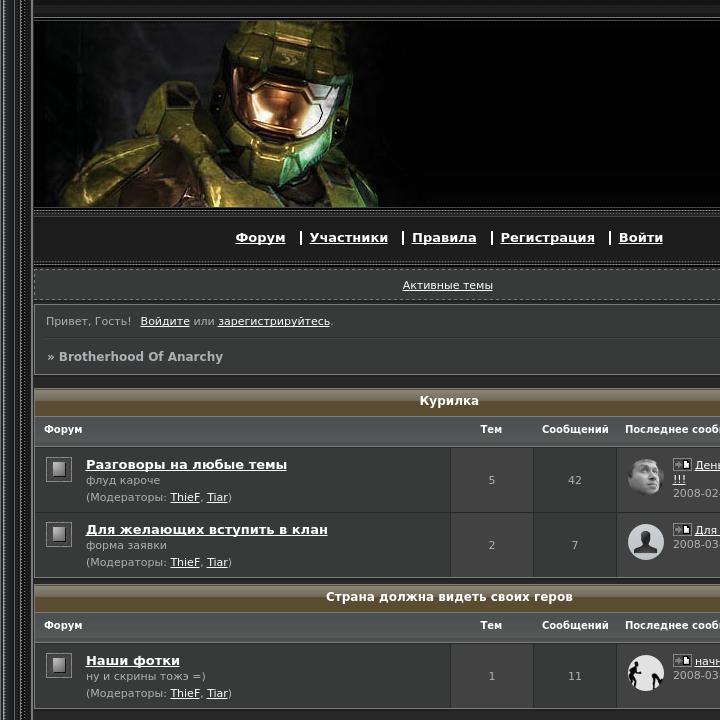Click the !!! last post link
720x720 pixels.
click(x=679, y=479)
